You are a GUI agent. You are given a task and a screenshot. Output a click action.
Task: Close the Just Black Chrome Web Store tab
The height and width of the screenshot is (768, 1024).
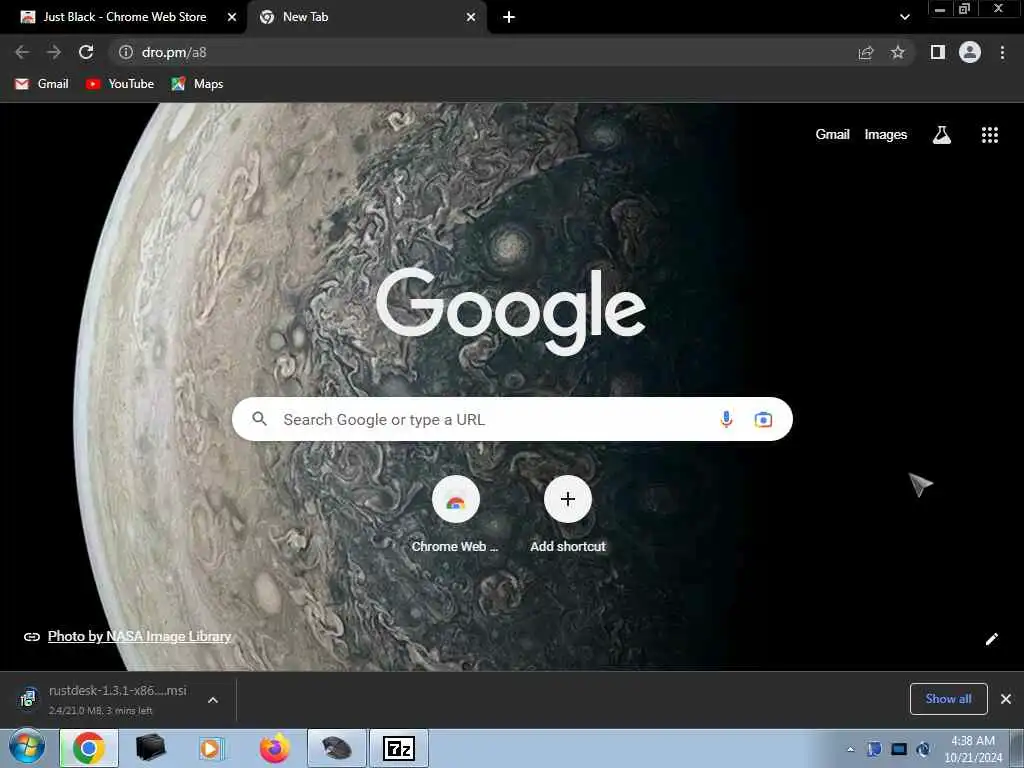click(x=232, y=17)
